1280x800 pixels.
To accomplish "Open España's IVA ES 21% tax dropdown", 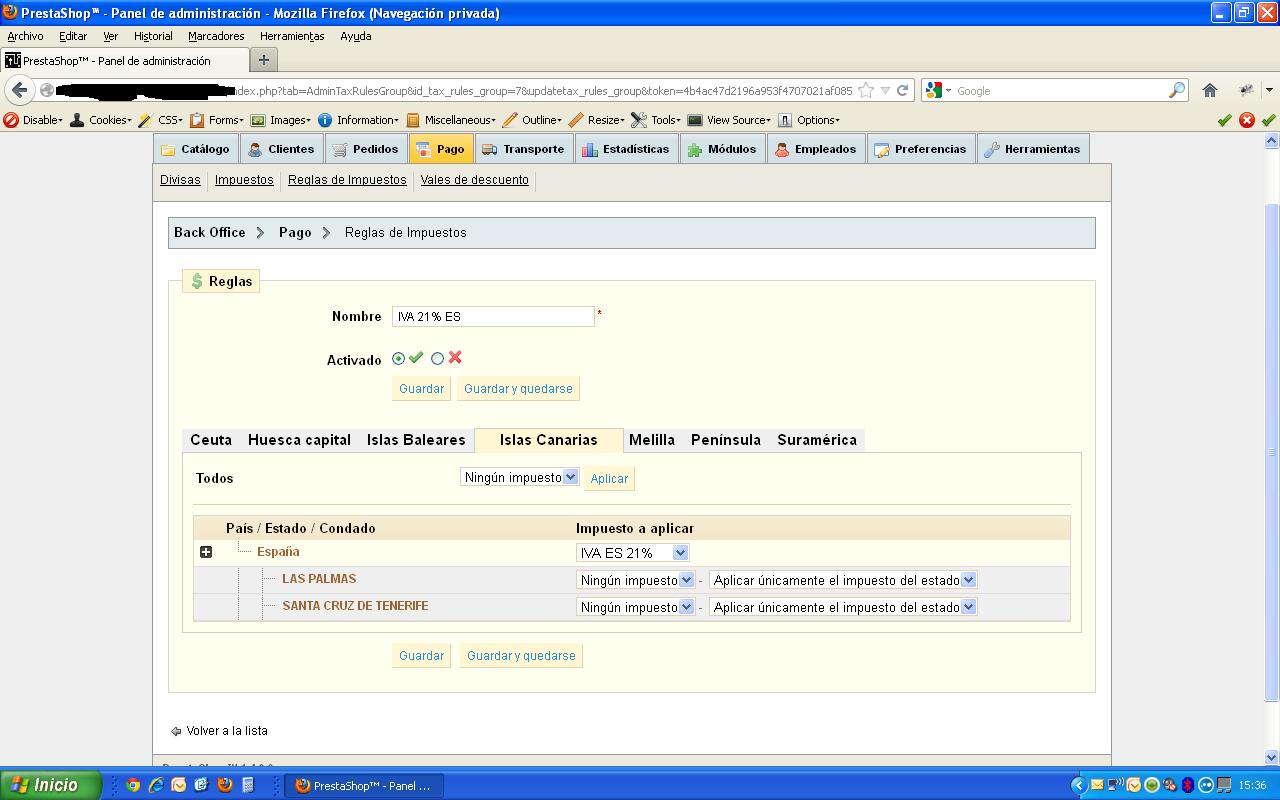I will click(633, 553).
